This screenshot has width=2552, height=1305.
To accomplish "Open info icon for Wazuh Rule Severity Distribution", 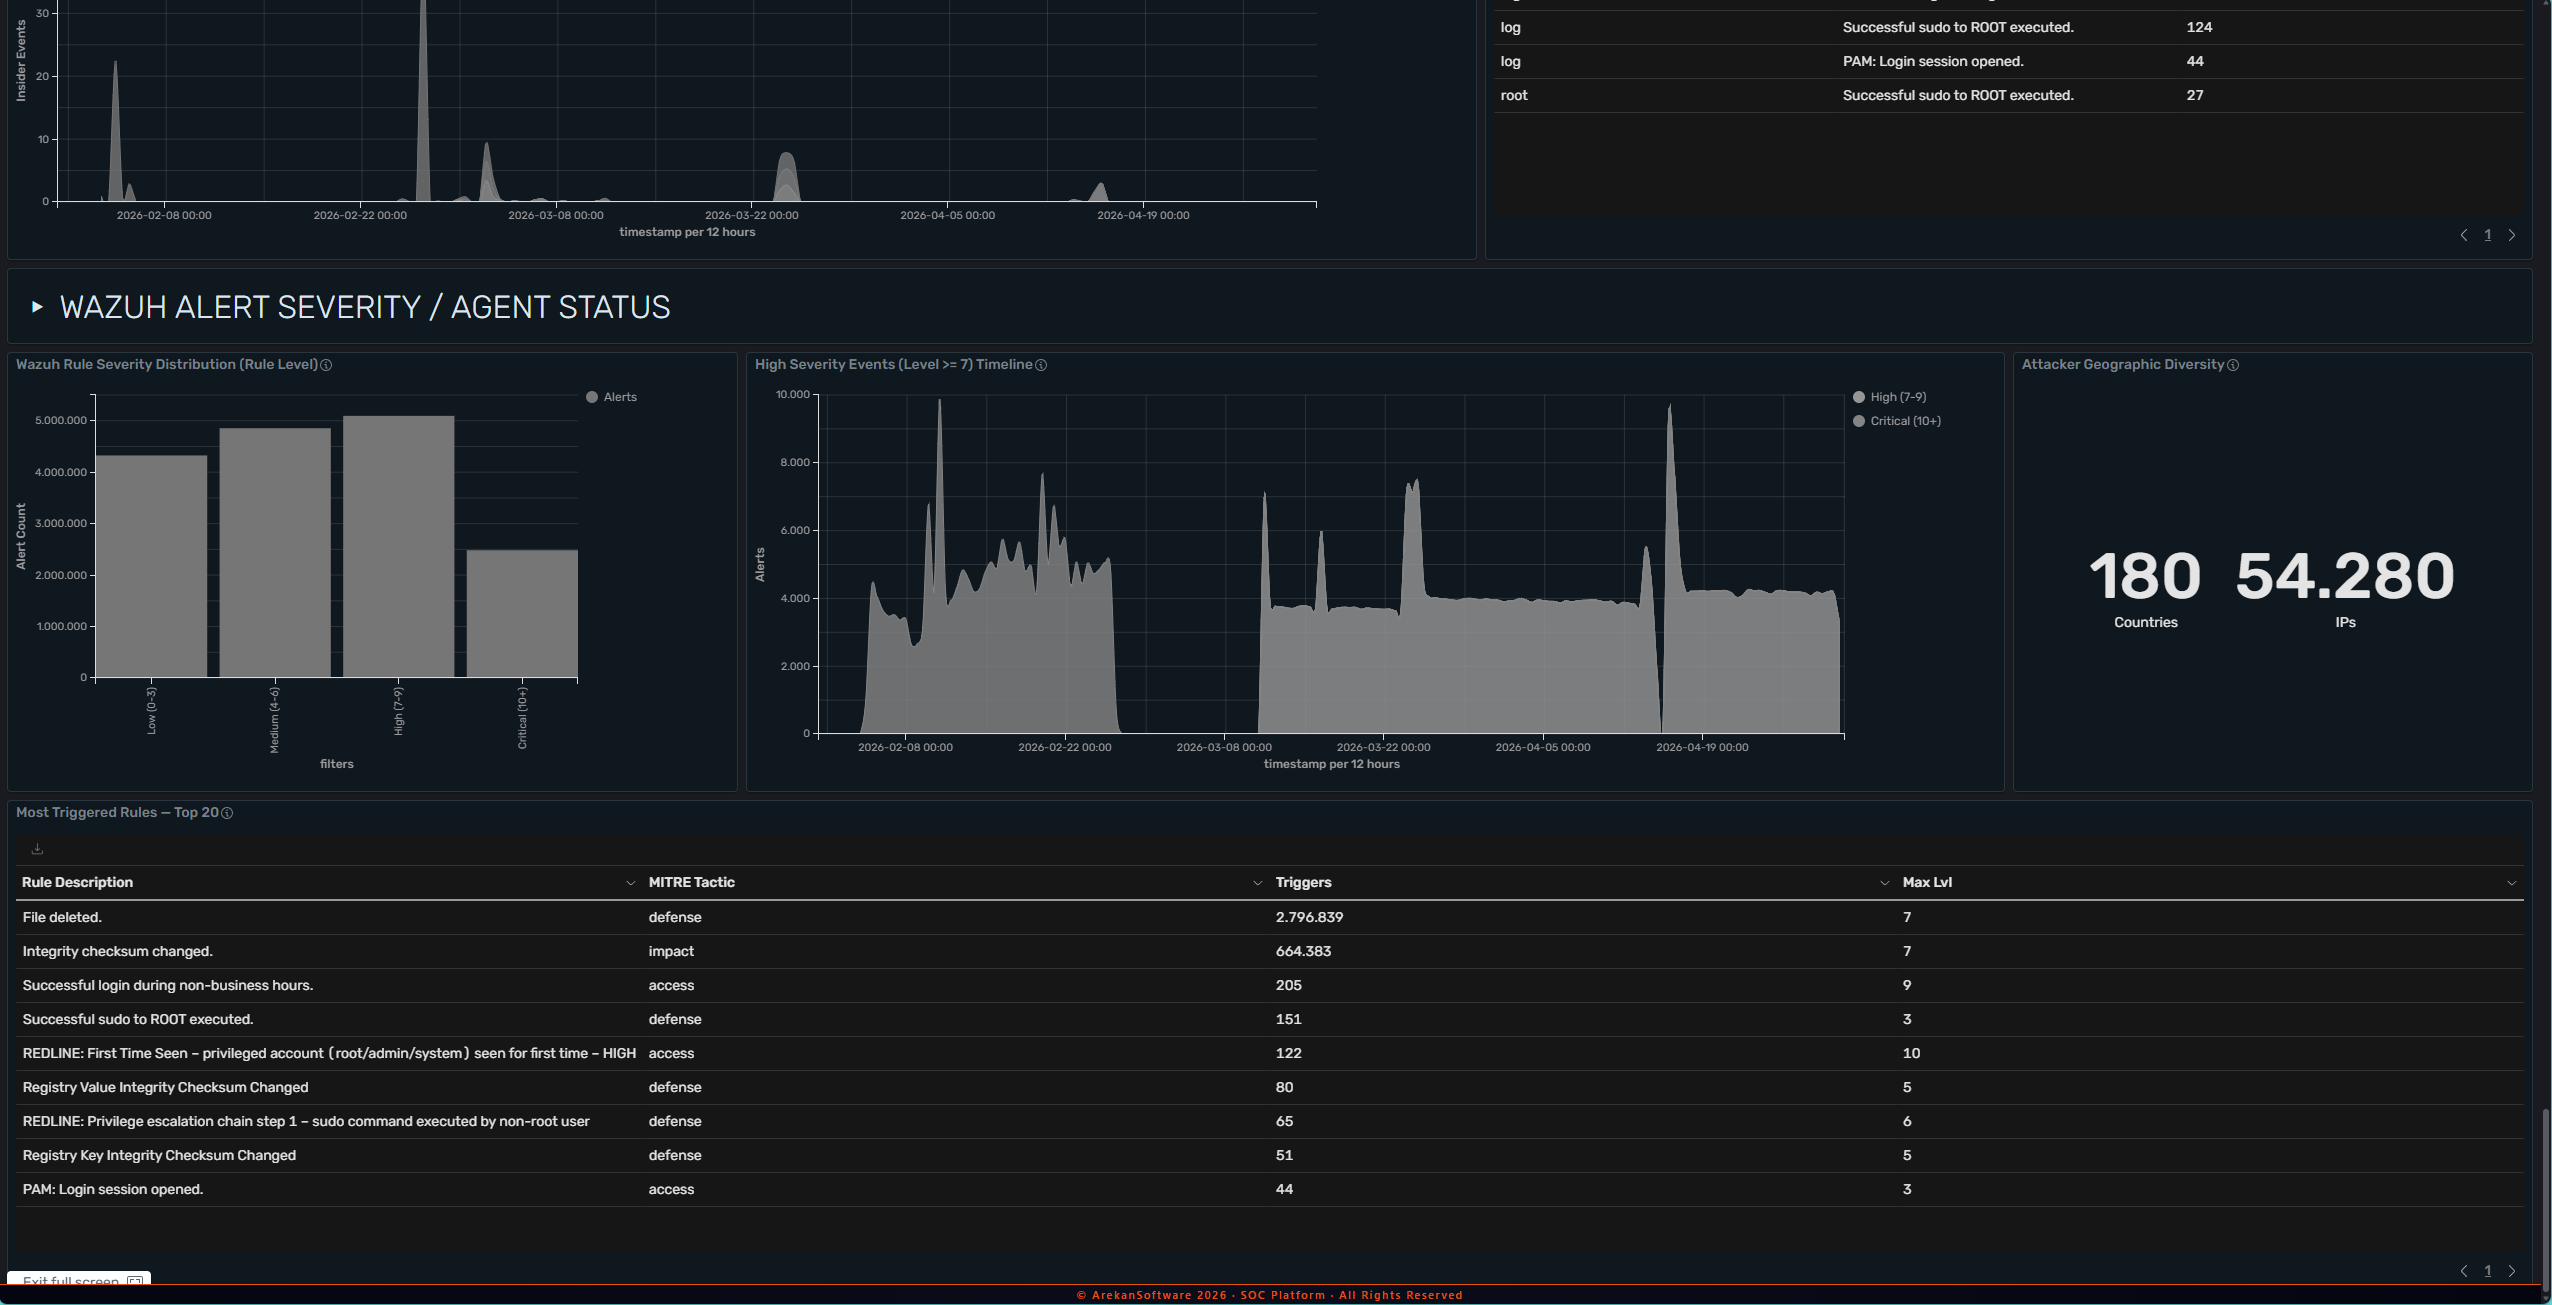I will [326, 365].
